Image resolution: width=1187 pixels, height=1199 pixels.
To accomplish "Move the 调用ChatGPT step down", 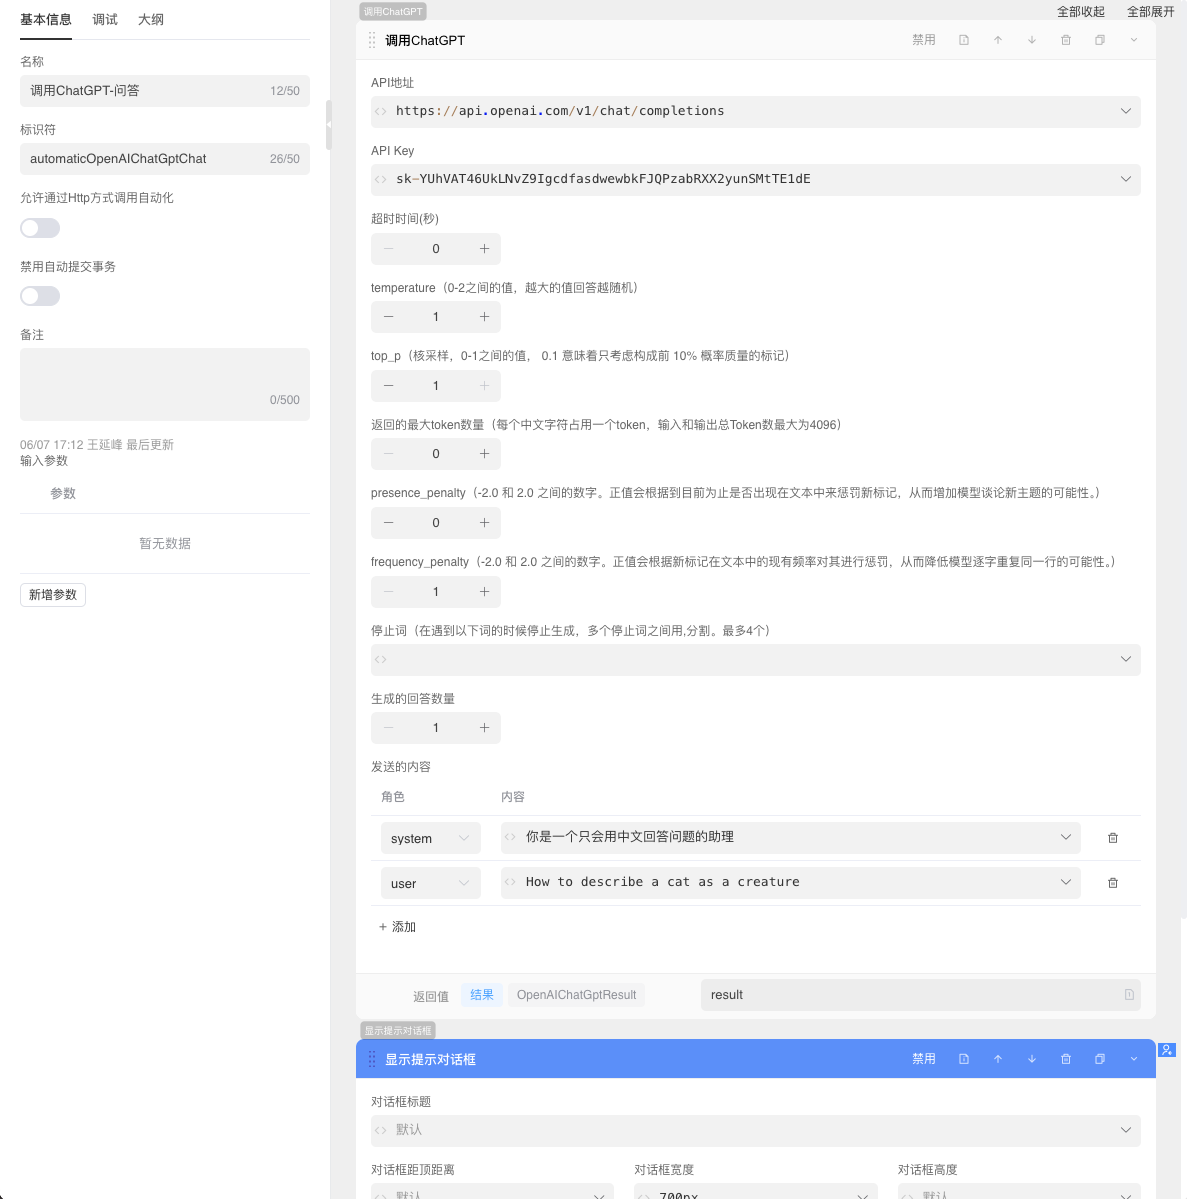I will pyautogui.click(x=1032, y=40).
